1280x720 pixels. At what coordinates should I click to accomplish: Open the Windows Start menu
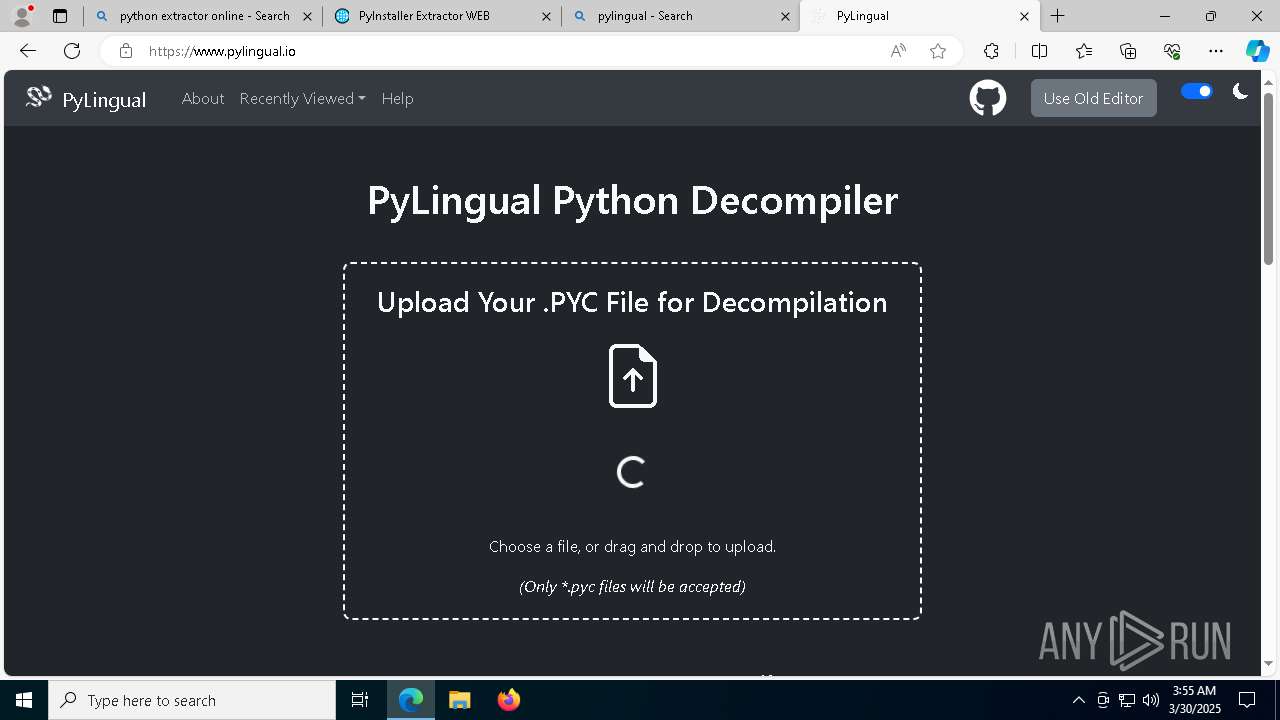(x=24, y=700)
